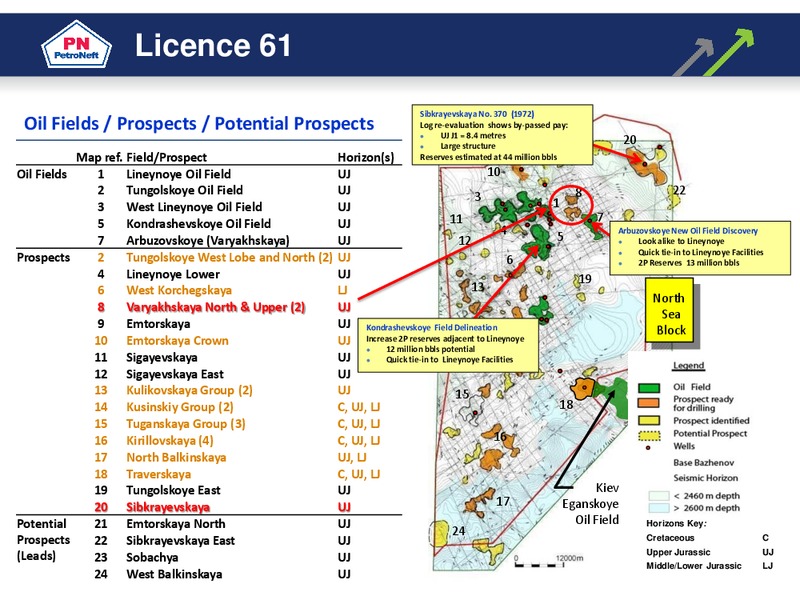Select the 'Tungolskoye Oil Field' row
This screenshot has width=800, height=600.
pyautogui.click(x=209, y=190)
